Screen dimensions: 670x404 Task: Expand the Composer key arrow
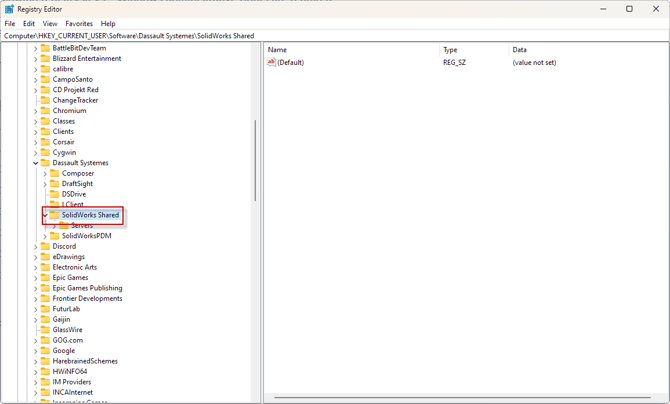[x=45, y=173]
